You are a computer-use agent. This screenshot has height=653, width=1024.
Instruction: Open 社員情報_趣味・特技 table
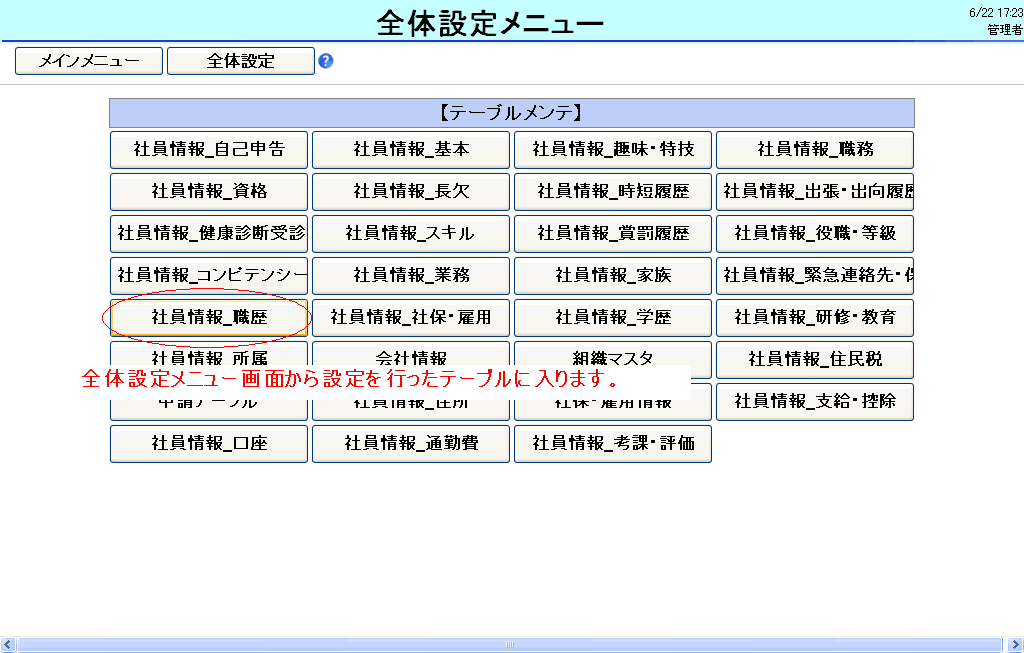click(x=613, y=150)
